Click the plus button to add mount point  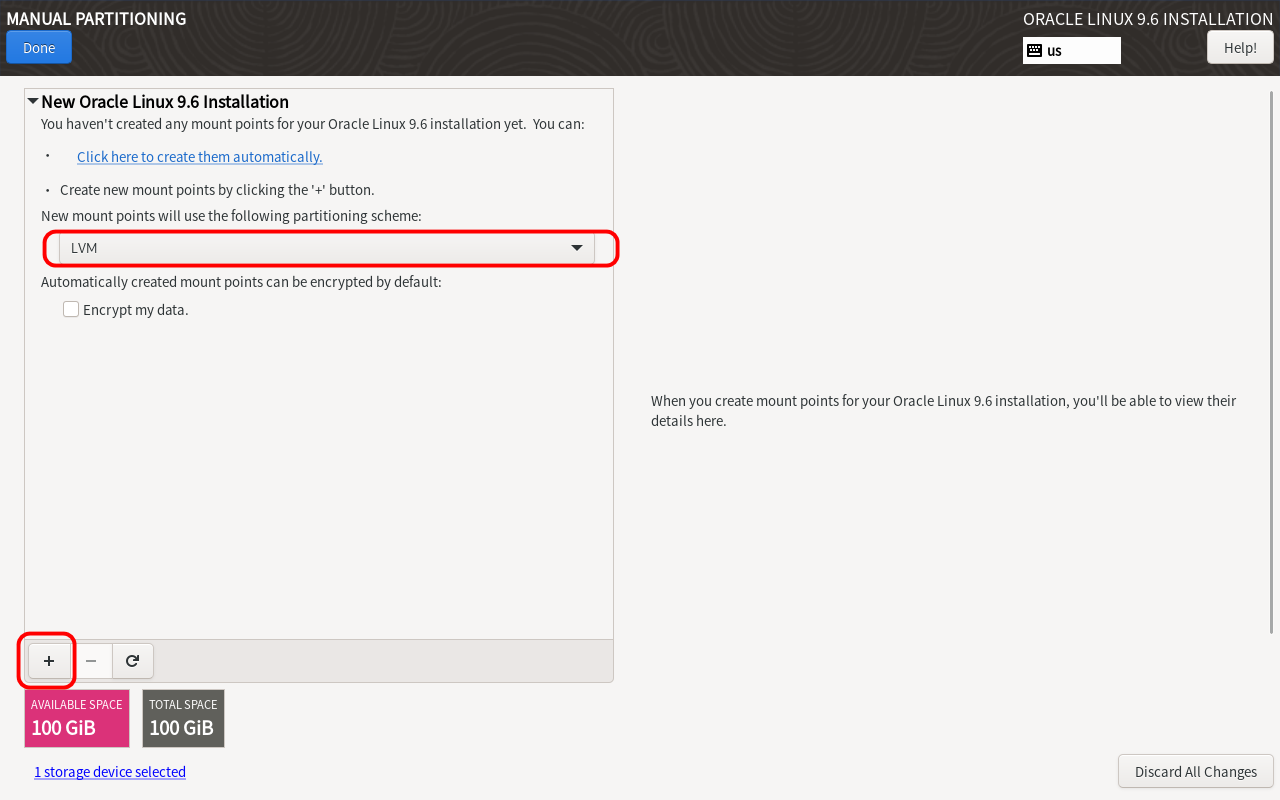coord(49,661)
